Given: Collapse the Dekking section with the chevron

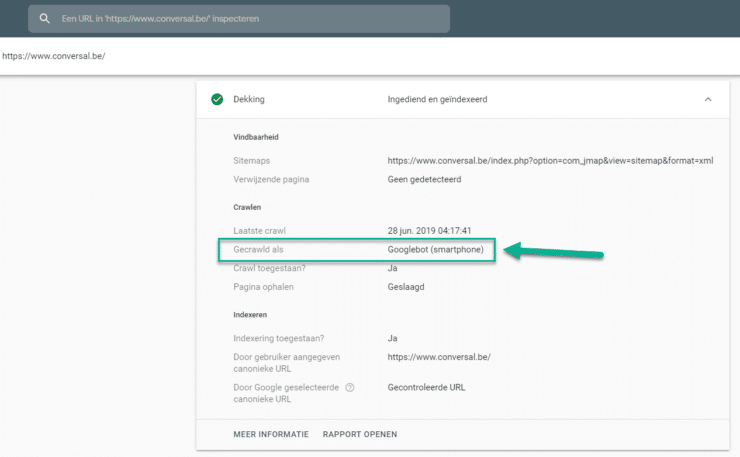Looking at the screenshot, I should point(708,99).
